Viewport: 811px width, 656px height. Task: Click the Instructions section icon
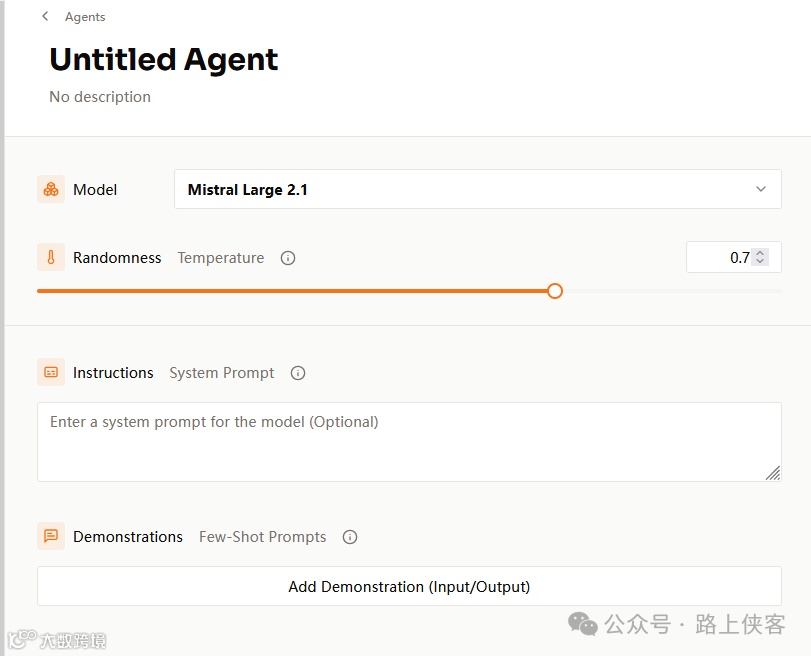click(x=51, y=372)
